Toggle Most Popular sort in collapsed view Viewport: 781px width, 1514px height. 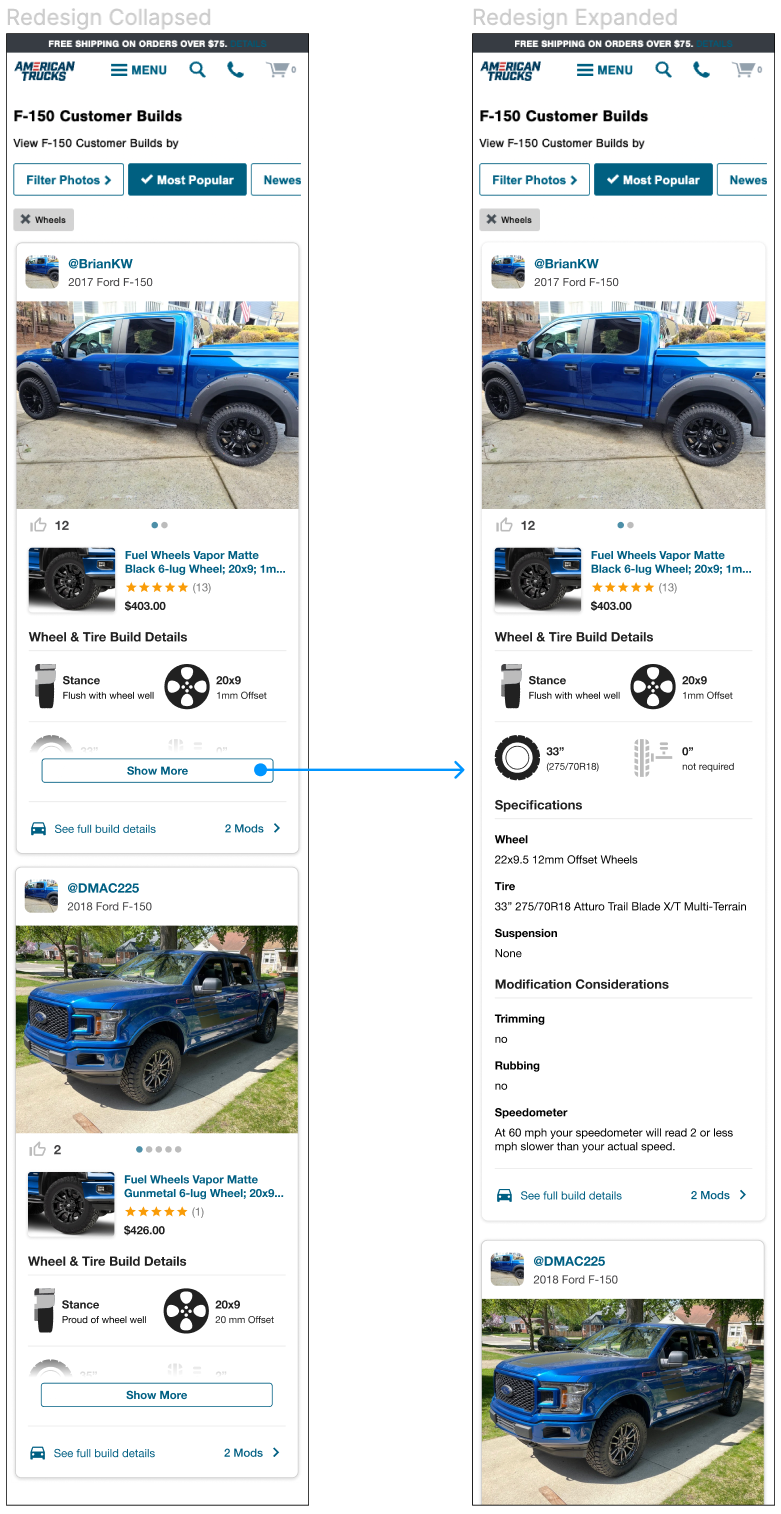(187, 180)
